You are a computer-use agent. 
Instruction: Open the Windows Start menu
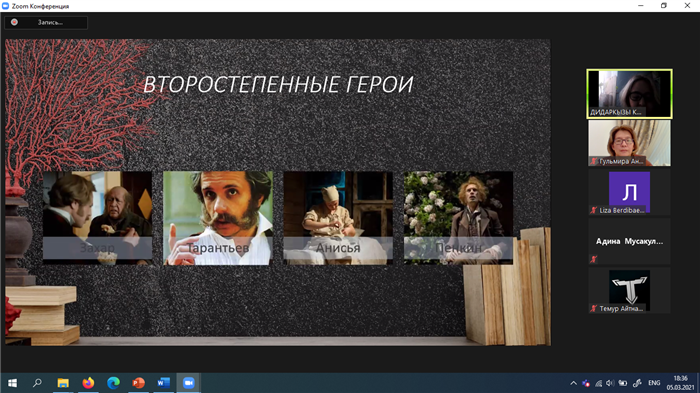[x=12, y=383]
